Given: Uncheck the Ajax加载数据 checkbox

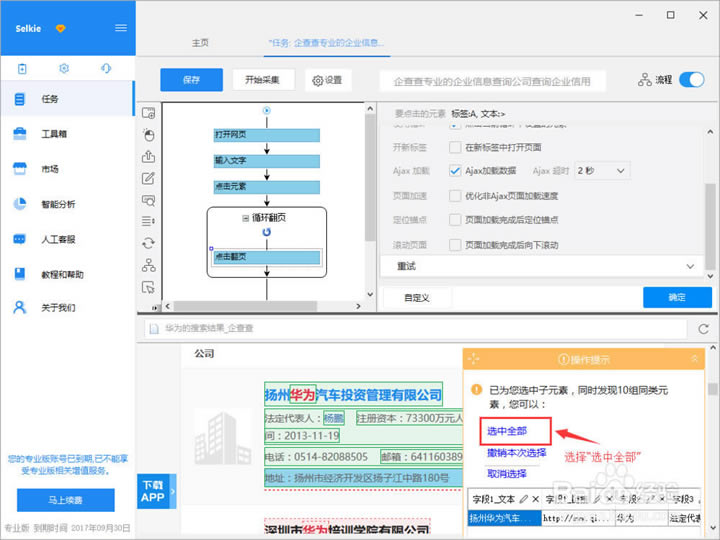Looking at the screenshot, I should [455, 171].
